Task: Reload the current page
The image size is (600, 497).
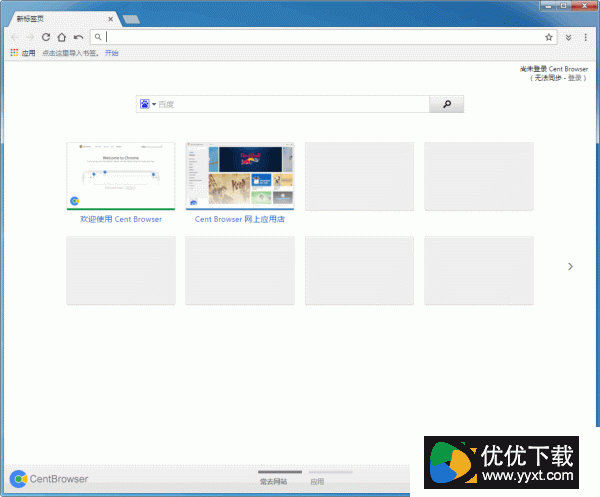Action: (46, 37)
